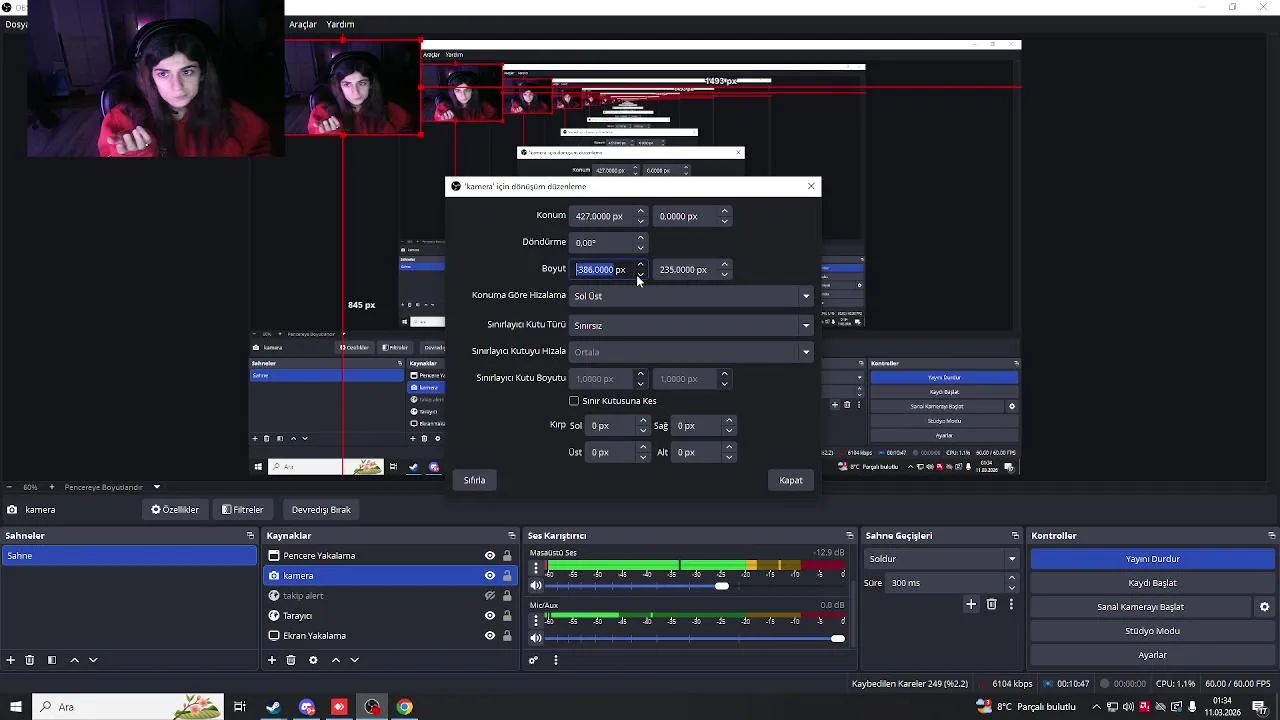This screenshot has height=720, width=1280.
Task: Hide kamera source eye icon
Action: 490,576
